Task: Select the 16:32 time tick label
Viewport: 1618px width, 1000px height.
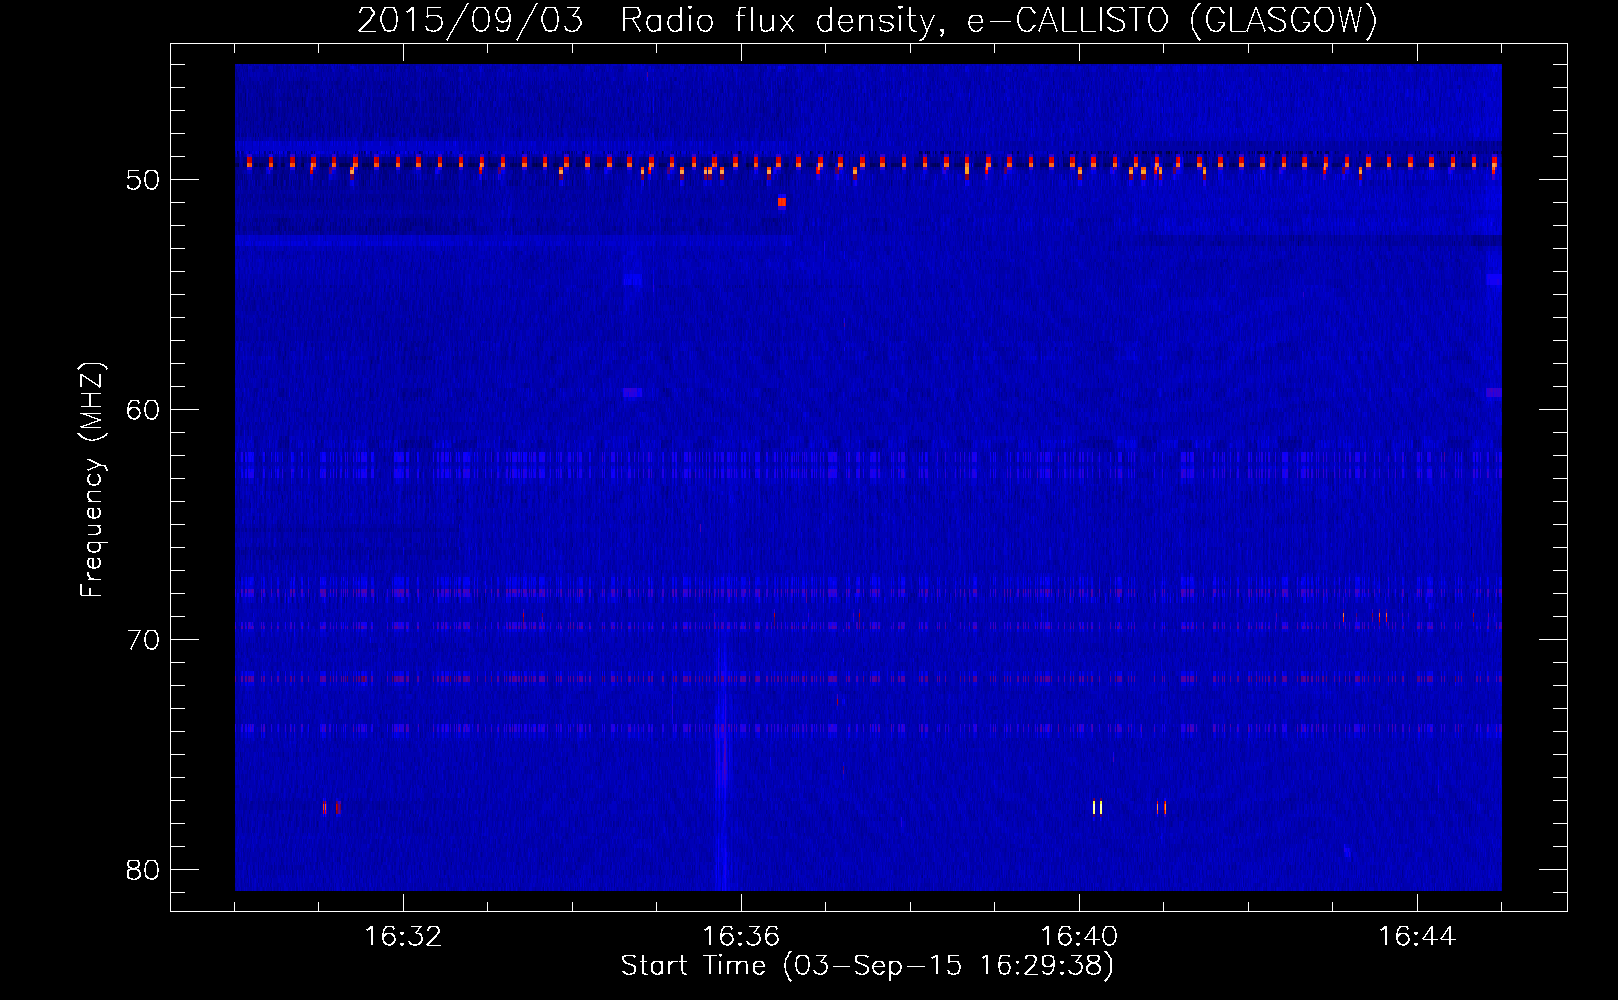Action: (x=403, y=937)
